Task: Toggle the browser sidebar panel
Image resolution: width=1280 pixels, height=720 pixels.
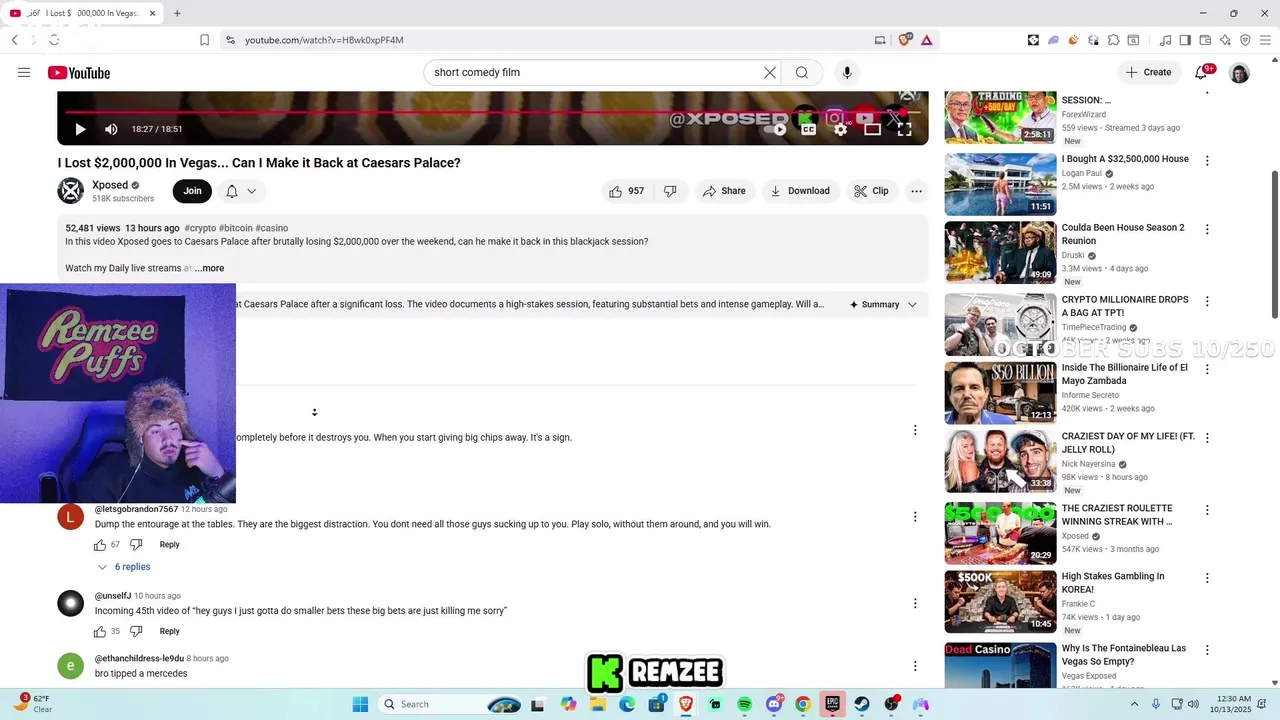Action: 1185,40
